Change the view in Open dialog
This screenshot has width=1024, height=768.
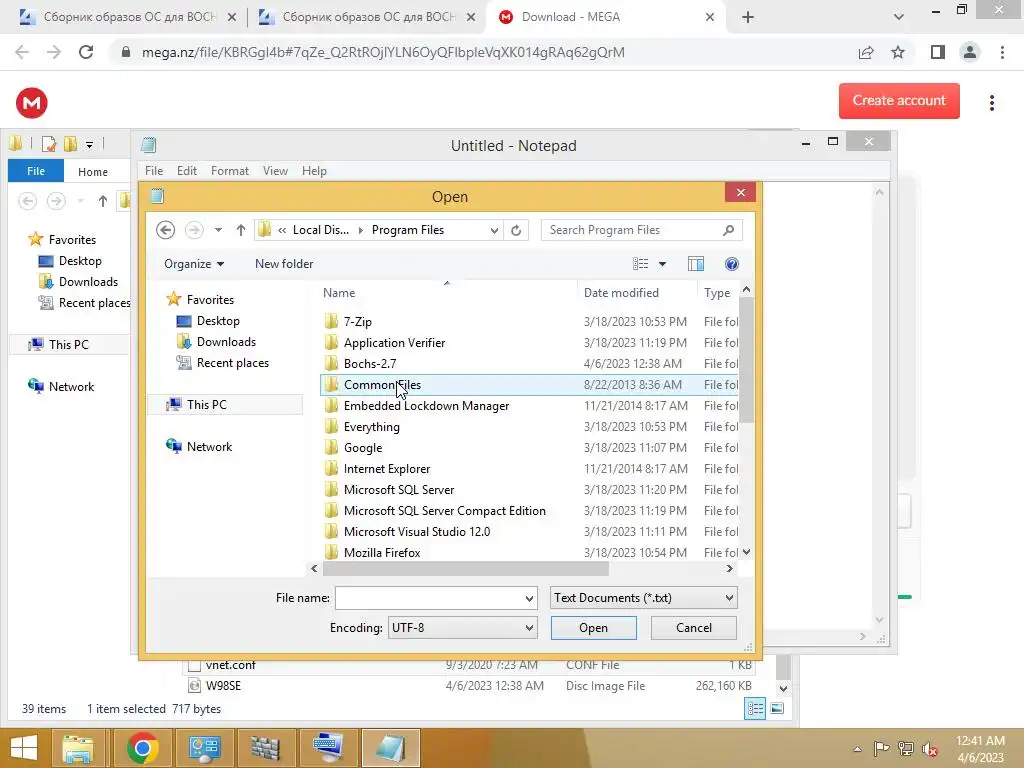640,264
